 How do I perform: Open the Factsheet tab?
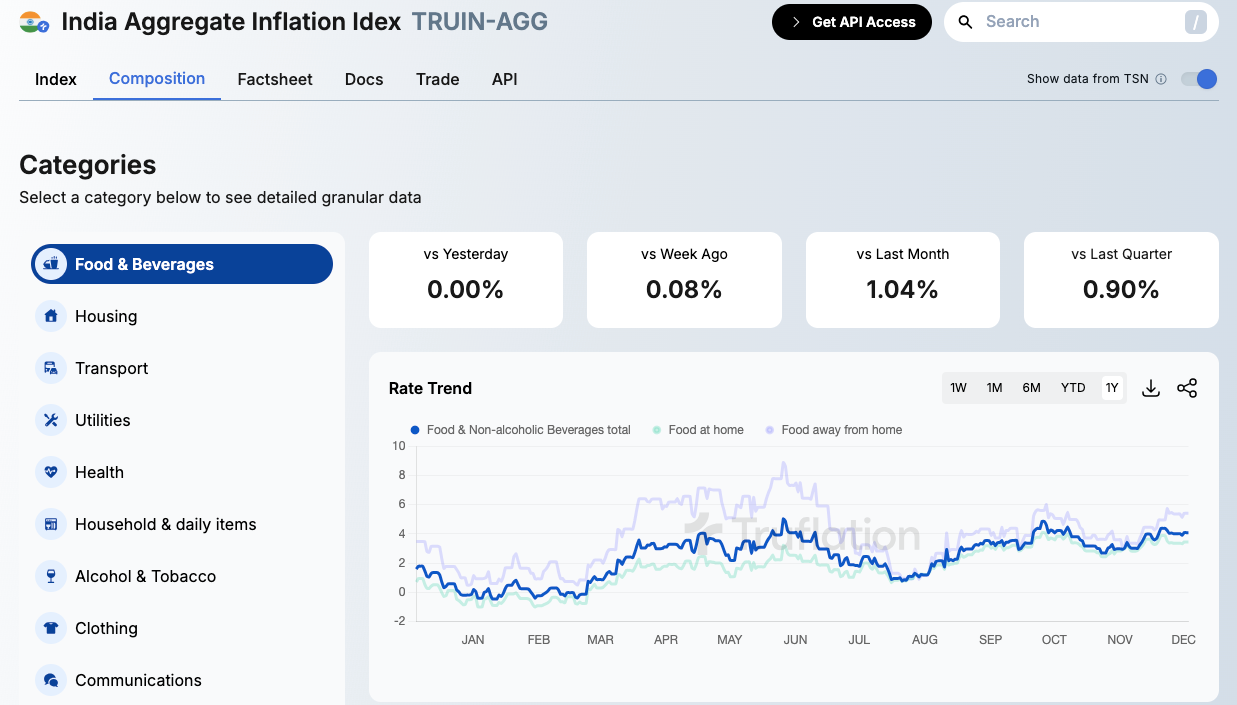pos(275,79)
